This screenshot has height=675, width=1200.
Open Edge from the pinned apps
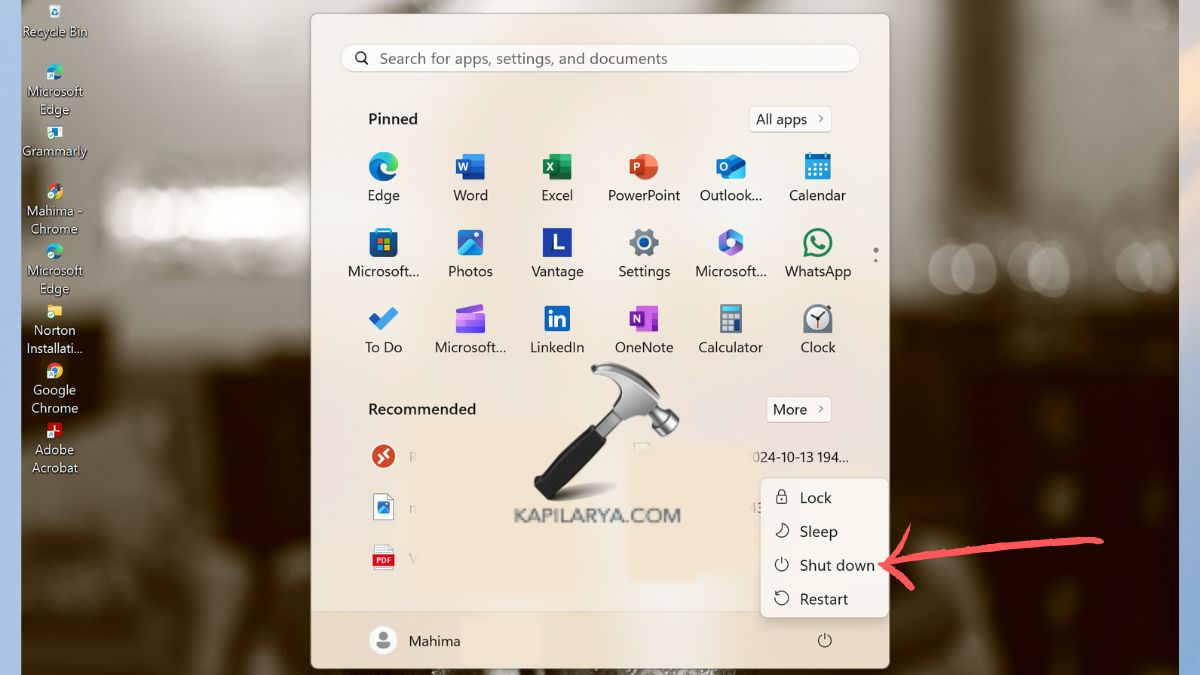click(383, 177)
